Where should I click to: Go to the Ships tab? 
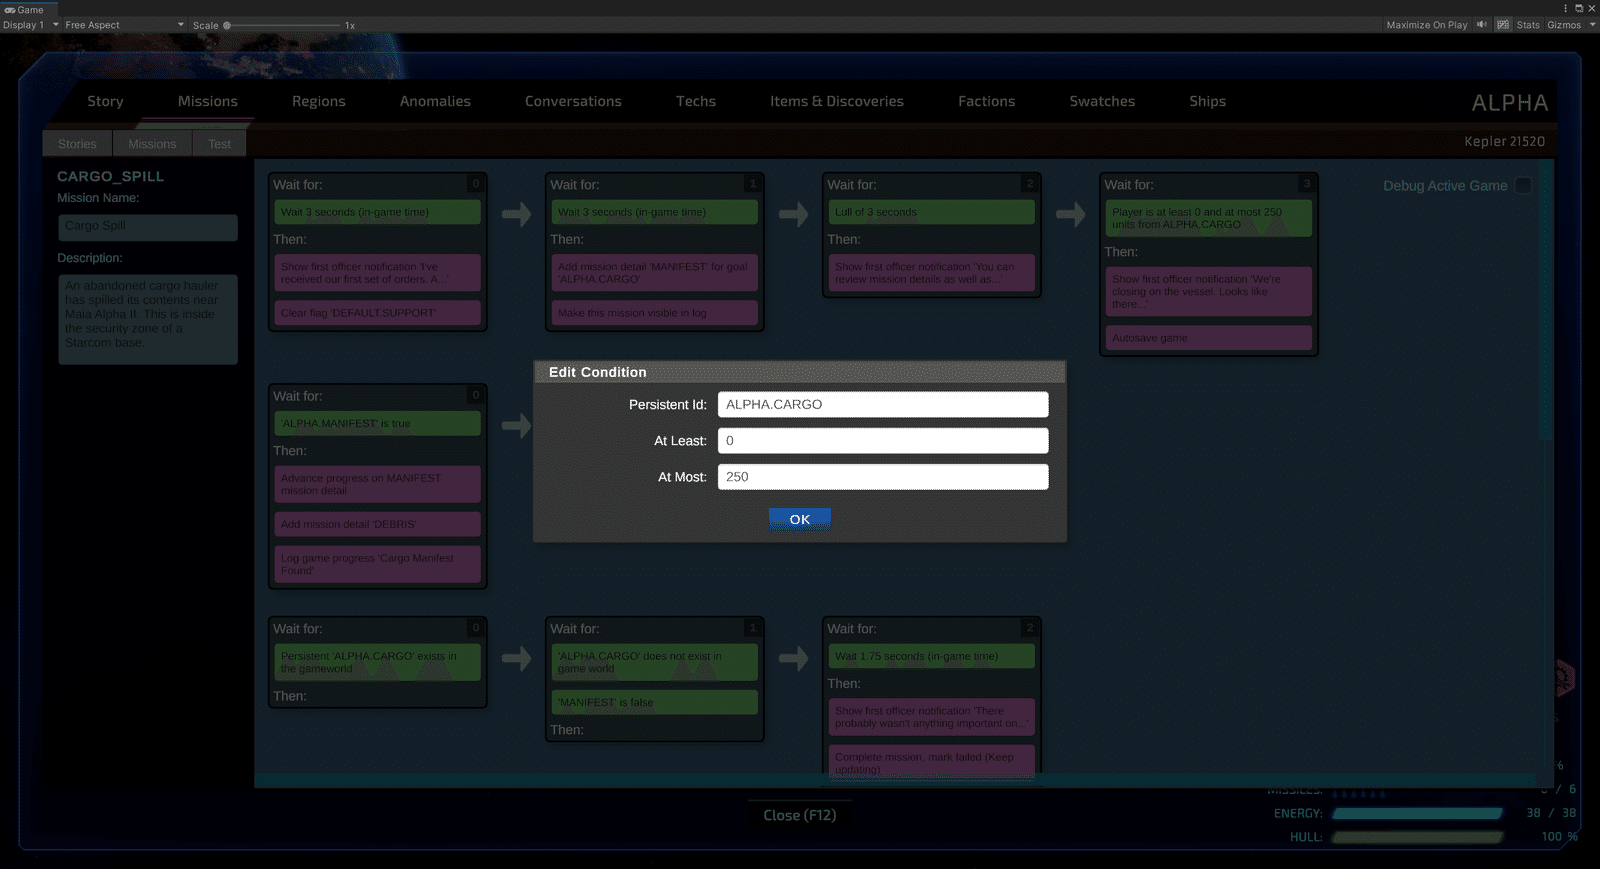point(1208,101)
